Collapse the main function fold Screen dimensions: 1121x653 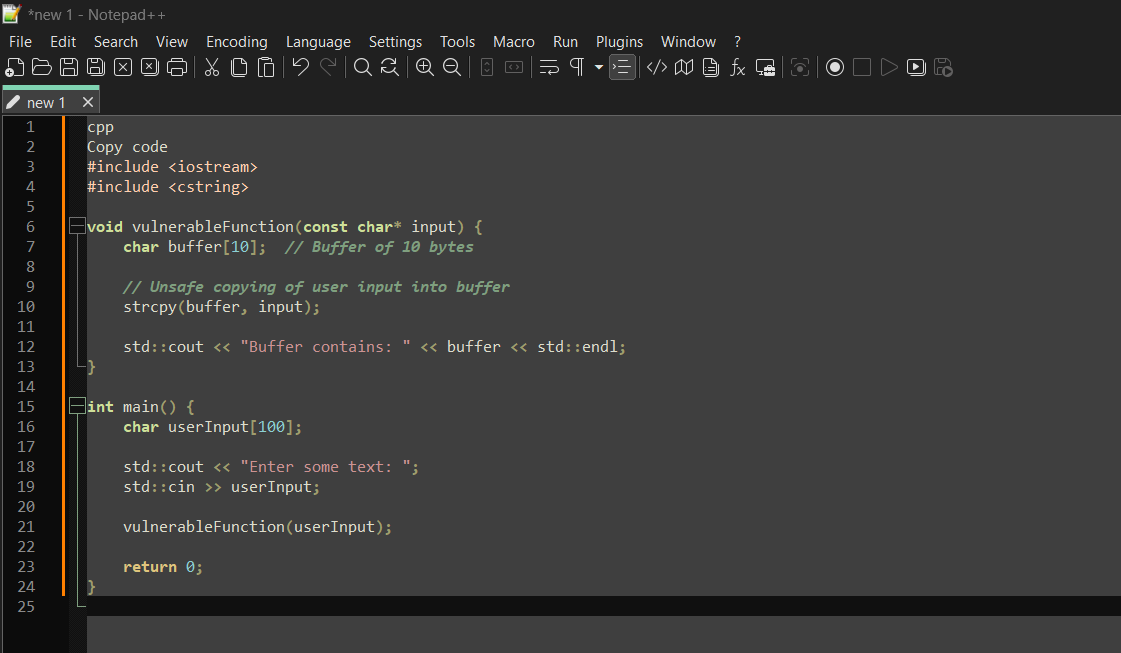click(x=77, y=406)
